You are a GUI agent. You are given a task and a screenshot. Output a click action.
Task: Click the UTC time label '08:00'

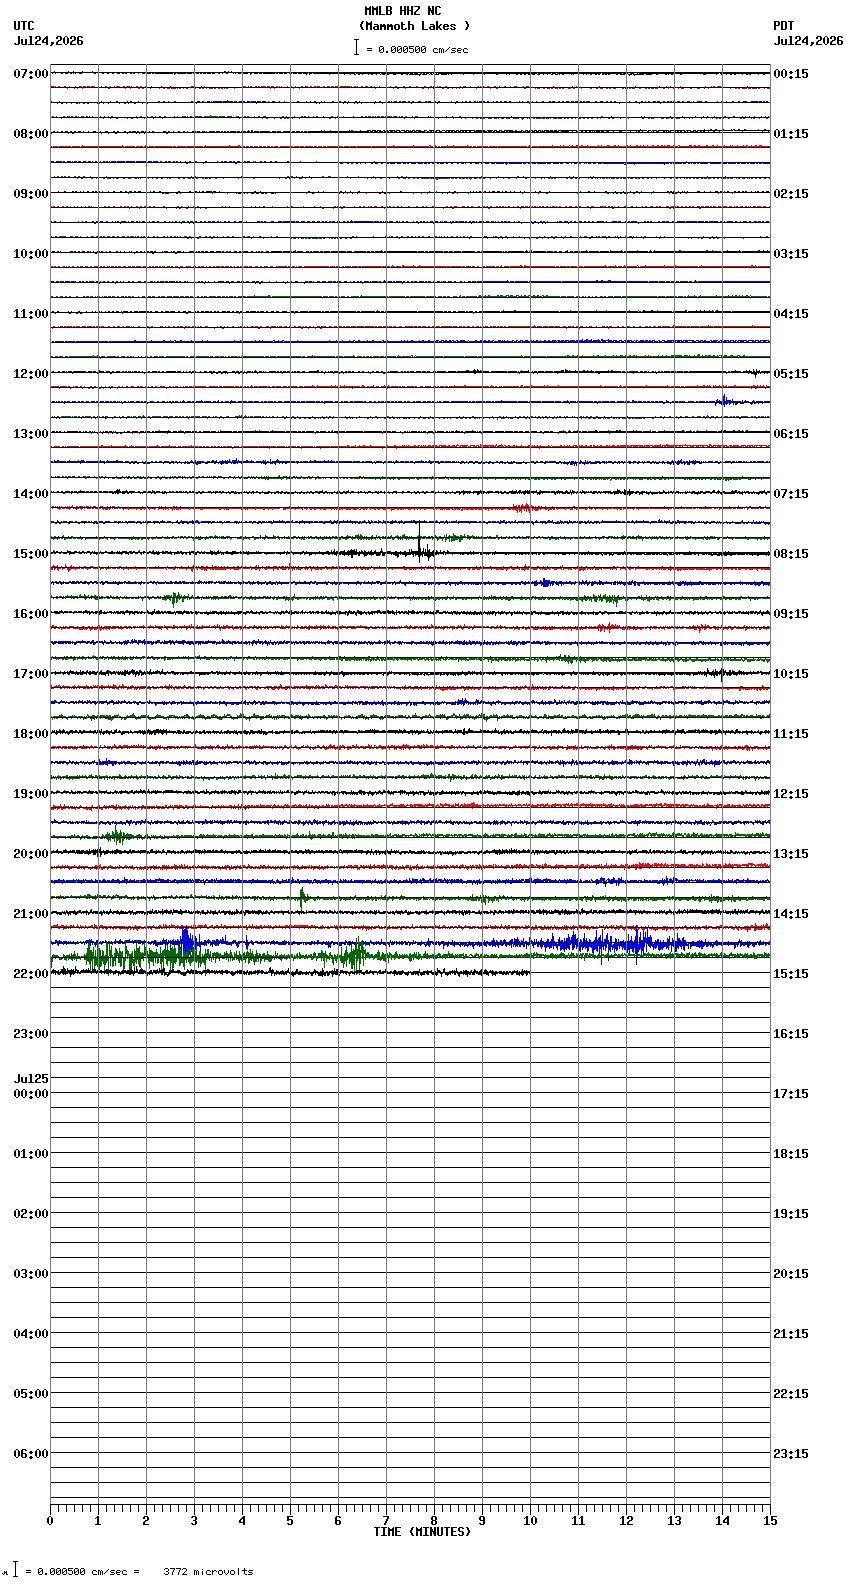31,134
